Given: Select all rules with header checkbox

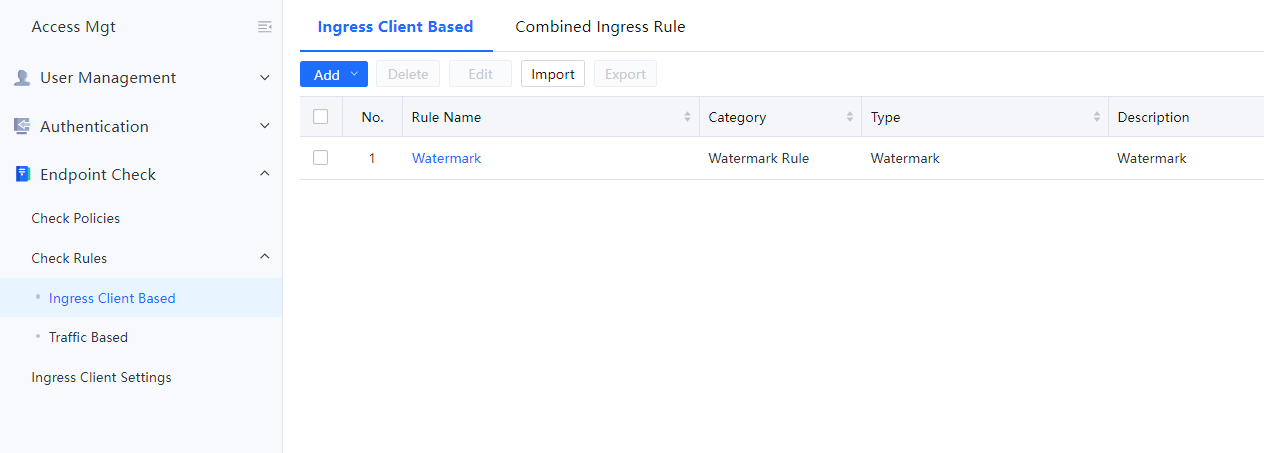Looking at the screenshot, I should tap(320, 117).
